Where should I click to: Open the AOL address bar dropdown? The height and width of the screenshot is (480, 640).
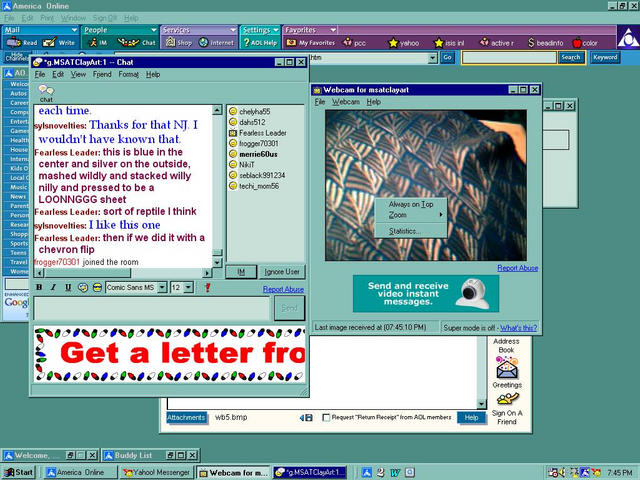point(433,58)
